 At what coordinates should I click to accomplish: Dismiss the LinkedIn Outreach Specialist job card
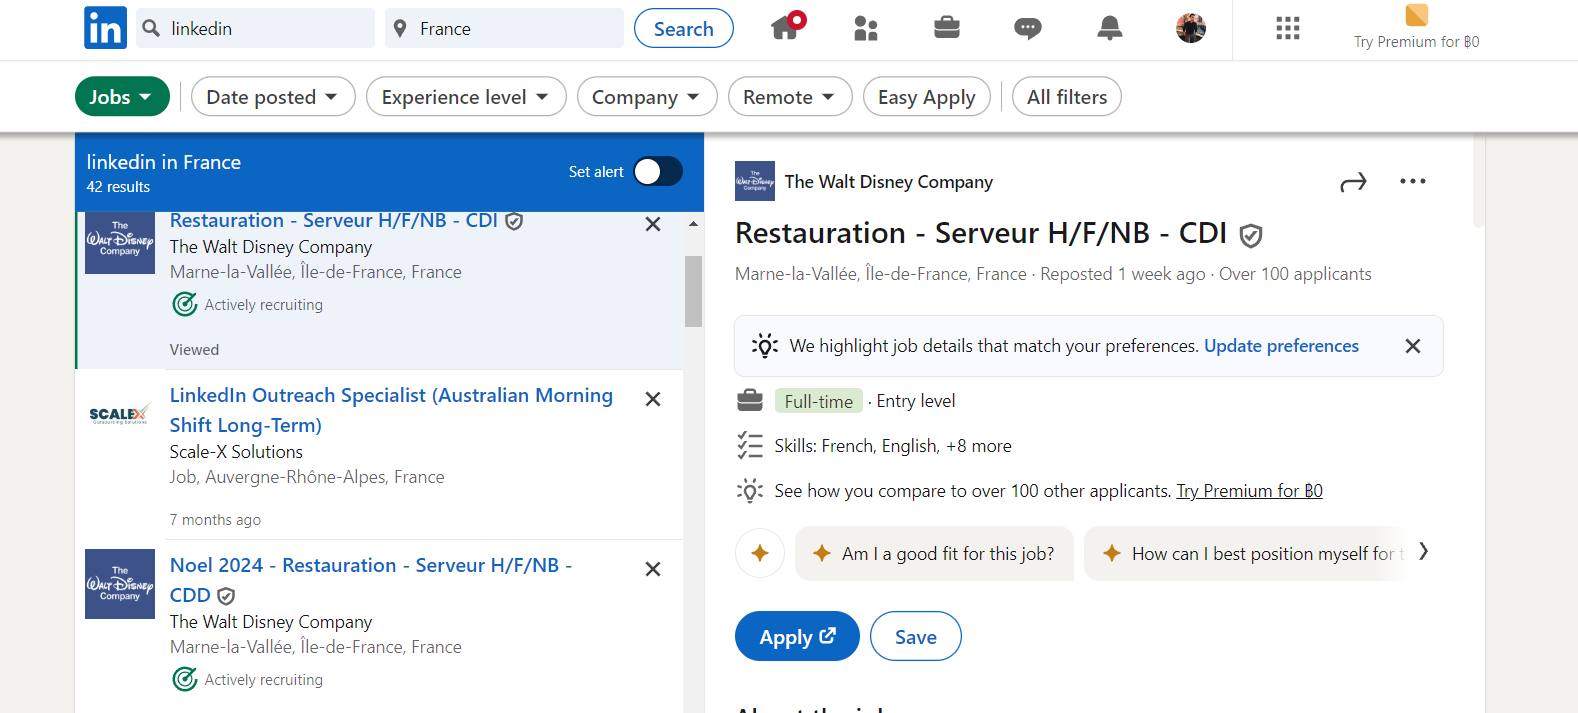pyautogui.click(x=653, y=399)
